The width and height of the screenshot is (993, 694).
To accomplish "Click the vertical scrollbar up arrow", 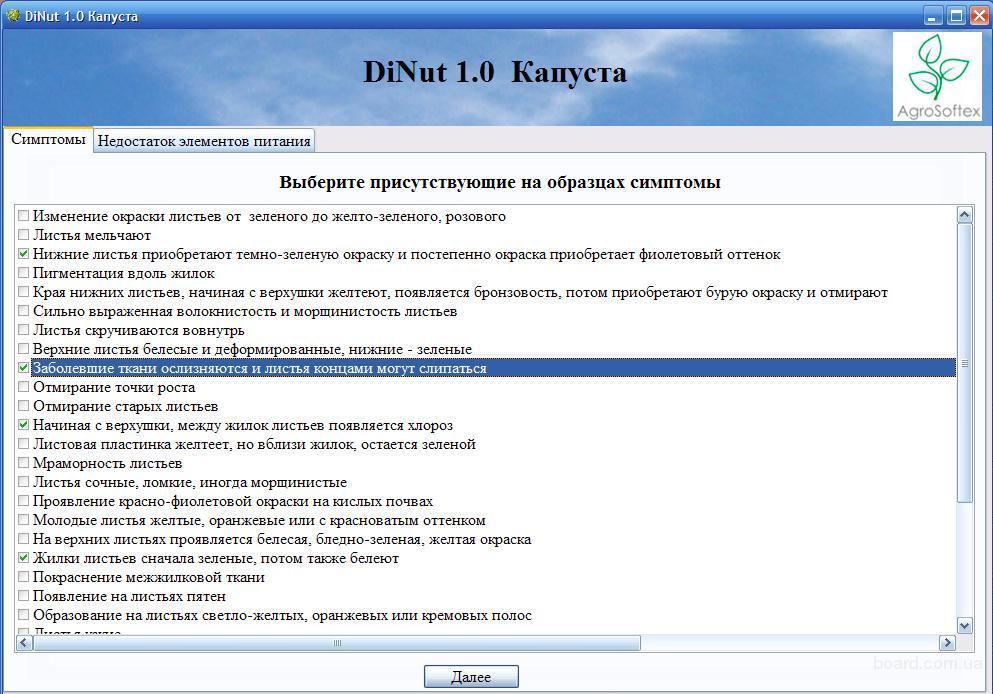I will 964,214.
